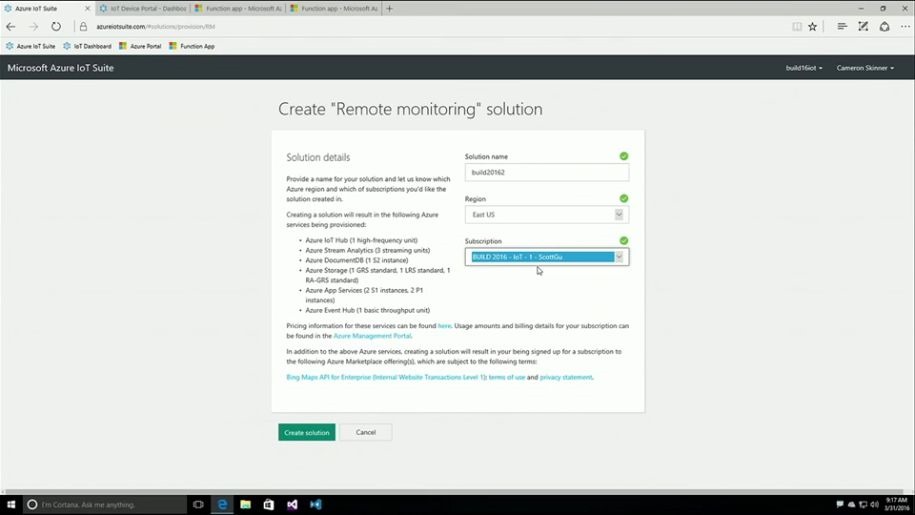Click the network icon in system tray
915x515 pixels.
point(862,505)
